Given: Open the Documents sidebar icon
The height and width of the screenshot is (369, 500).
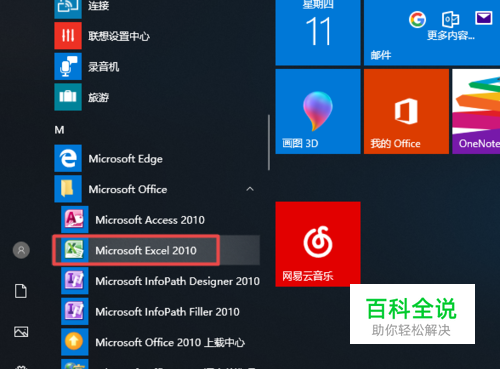Looking at the screenshot, I should click(21, 291).
